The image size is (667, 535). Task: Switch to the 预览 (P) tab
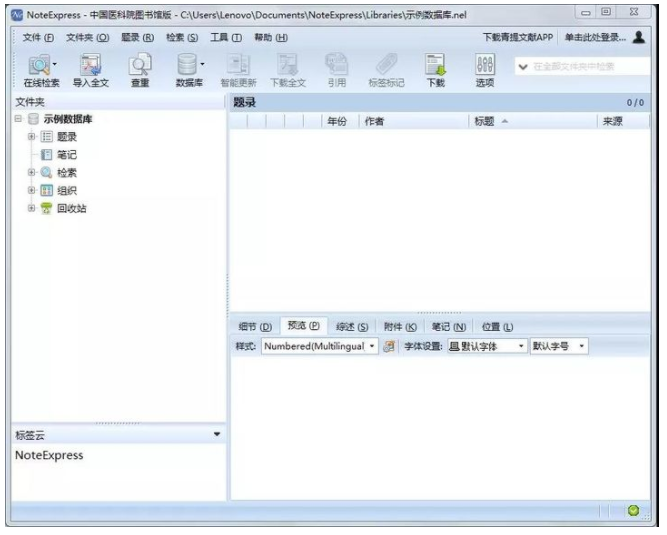[304, 326]
